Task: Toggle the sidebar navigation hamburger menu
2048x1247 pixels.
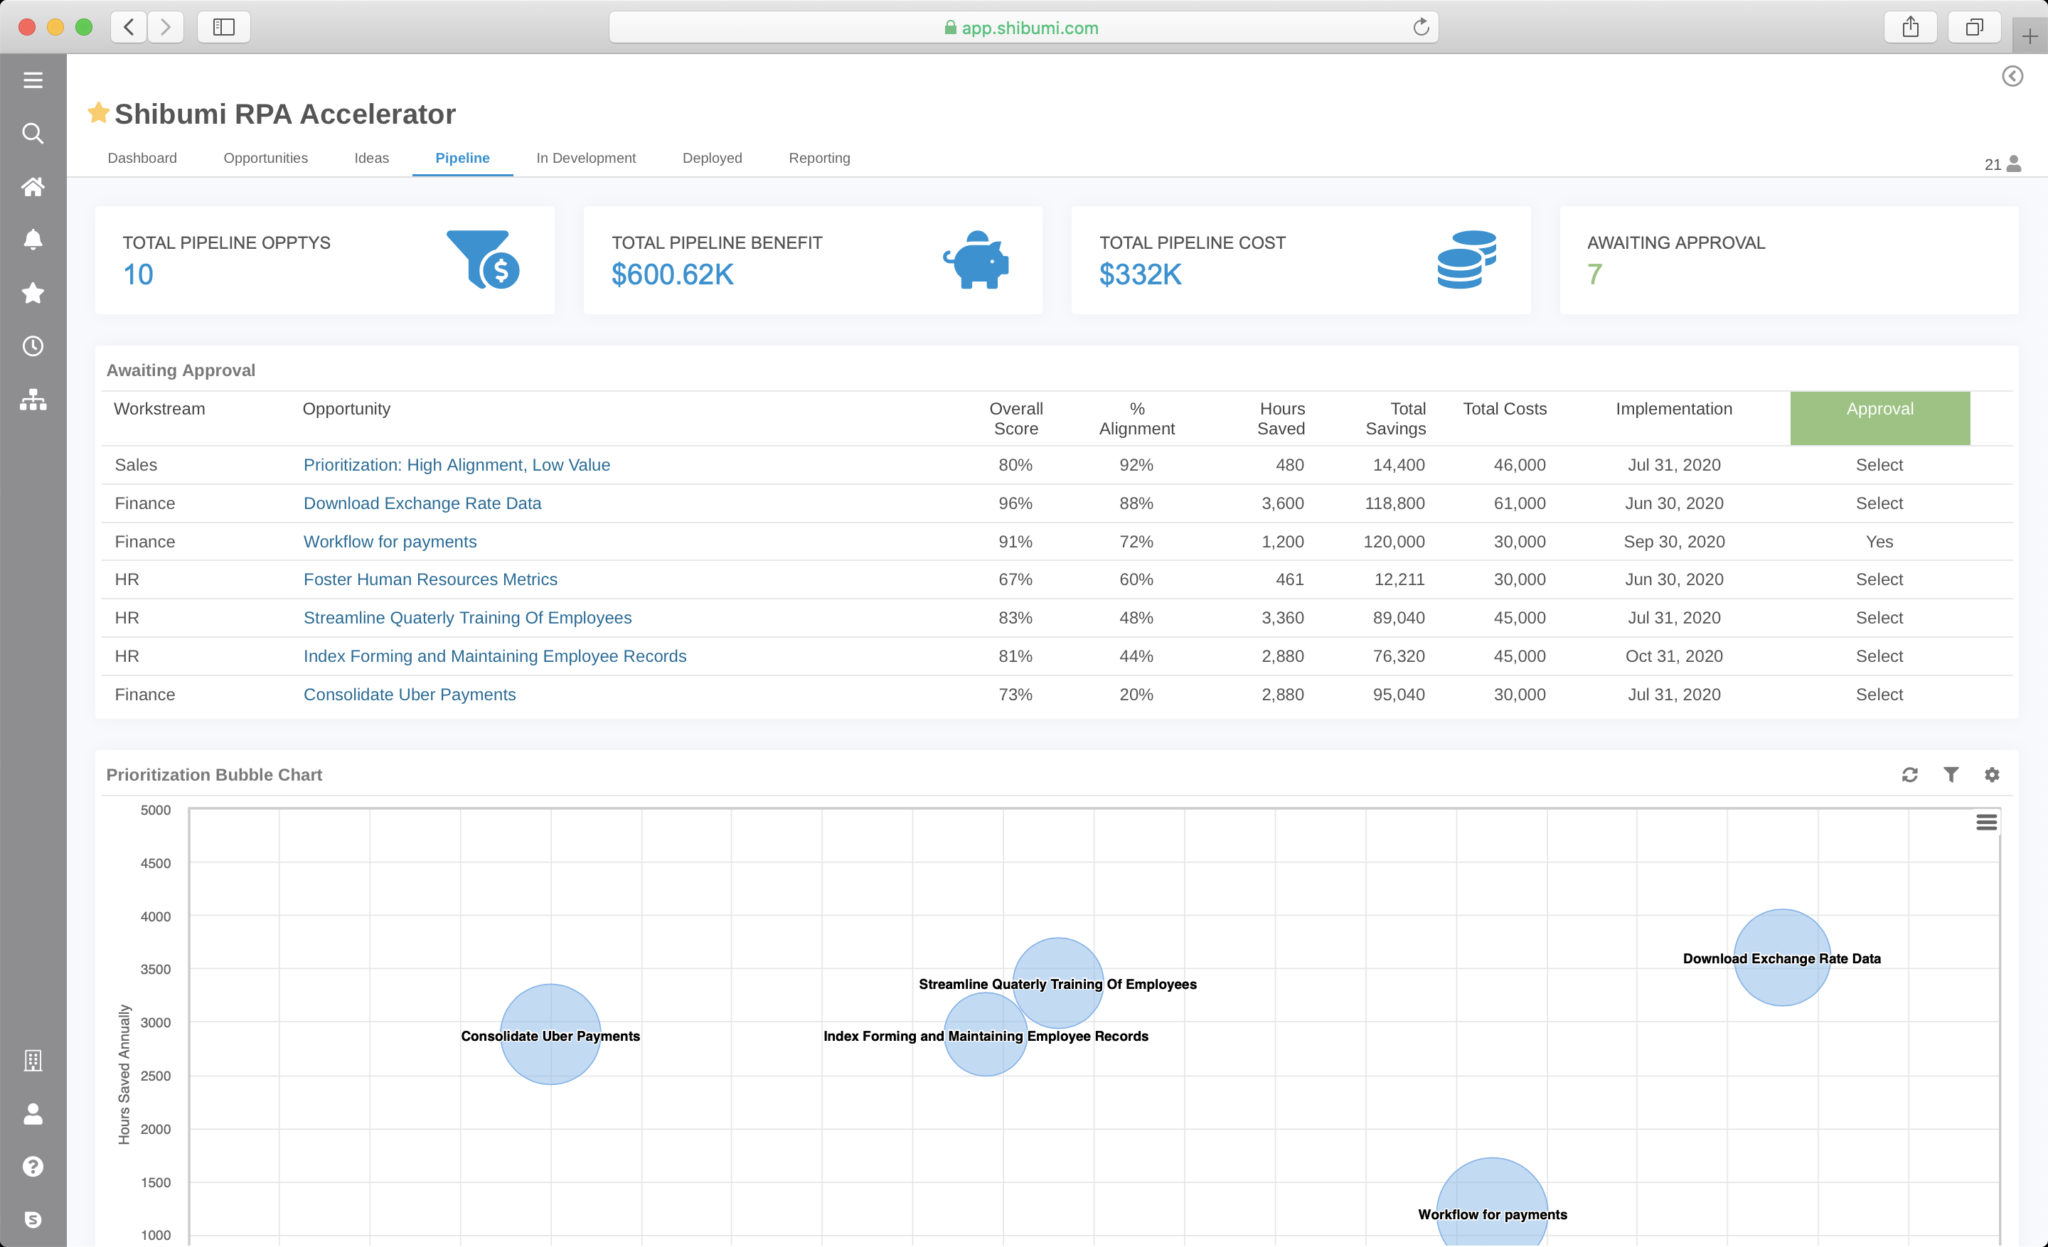Action: pos(33,79)
